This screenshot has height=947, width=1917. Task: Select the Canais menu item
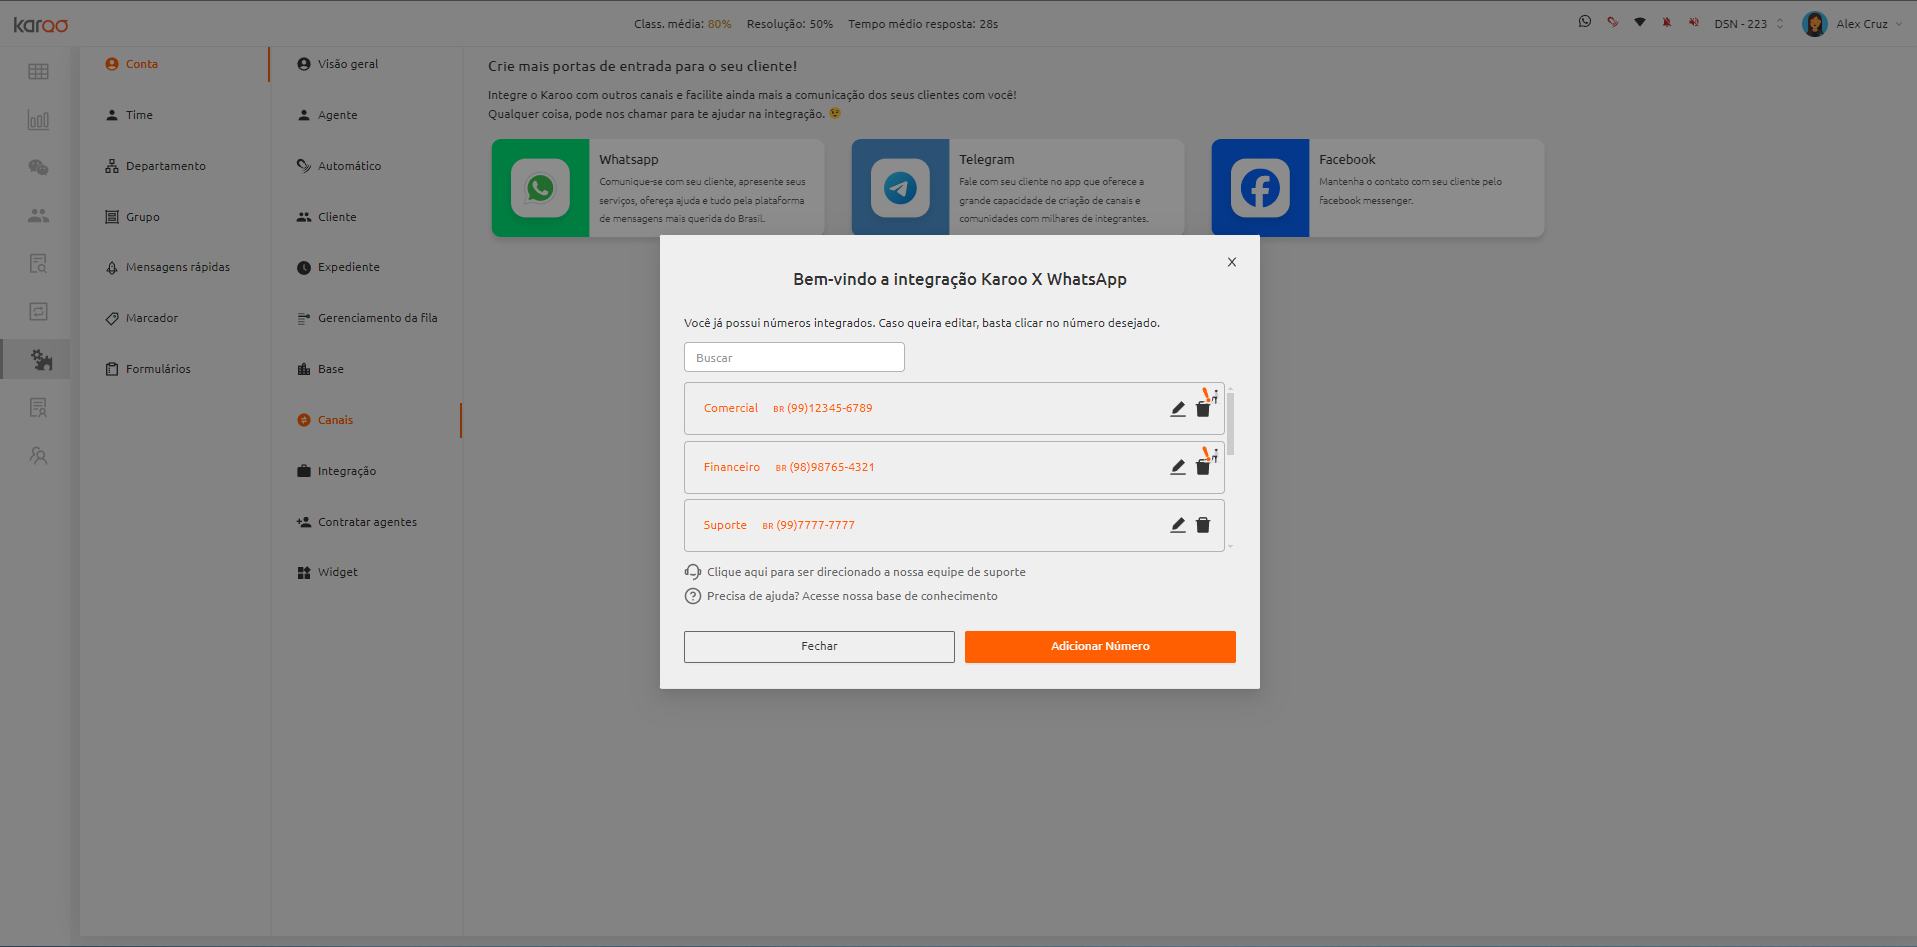coord(335,420)
